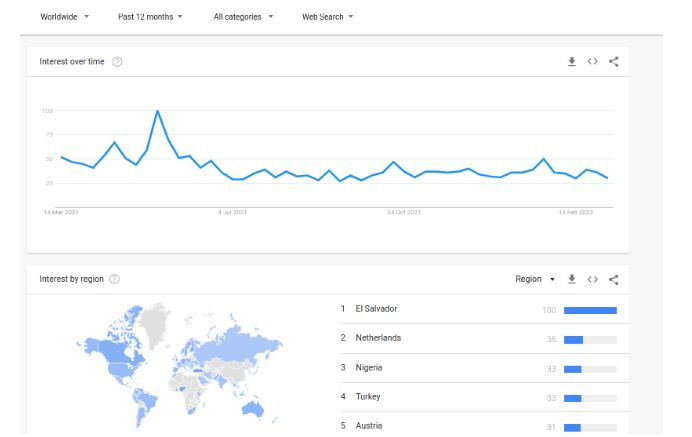
Task: Click the peak point on trend line
Action: pos(158,111)
